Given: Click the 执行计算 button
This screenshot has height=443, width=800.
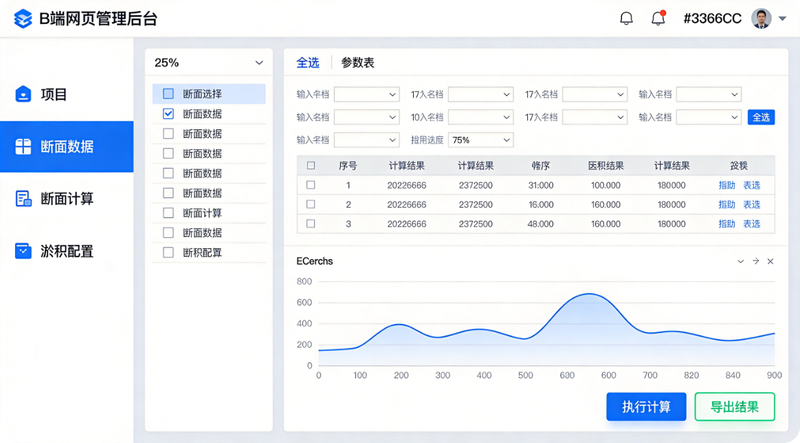Looking at the screenshot, I should coord(646,407).
